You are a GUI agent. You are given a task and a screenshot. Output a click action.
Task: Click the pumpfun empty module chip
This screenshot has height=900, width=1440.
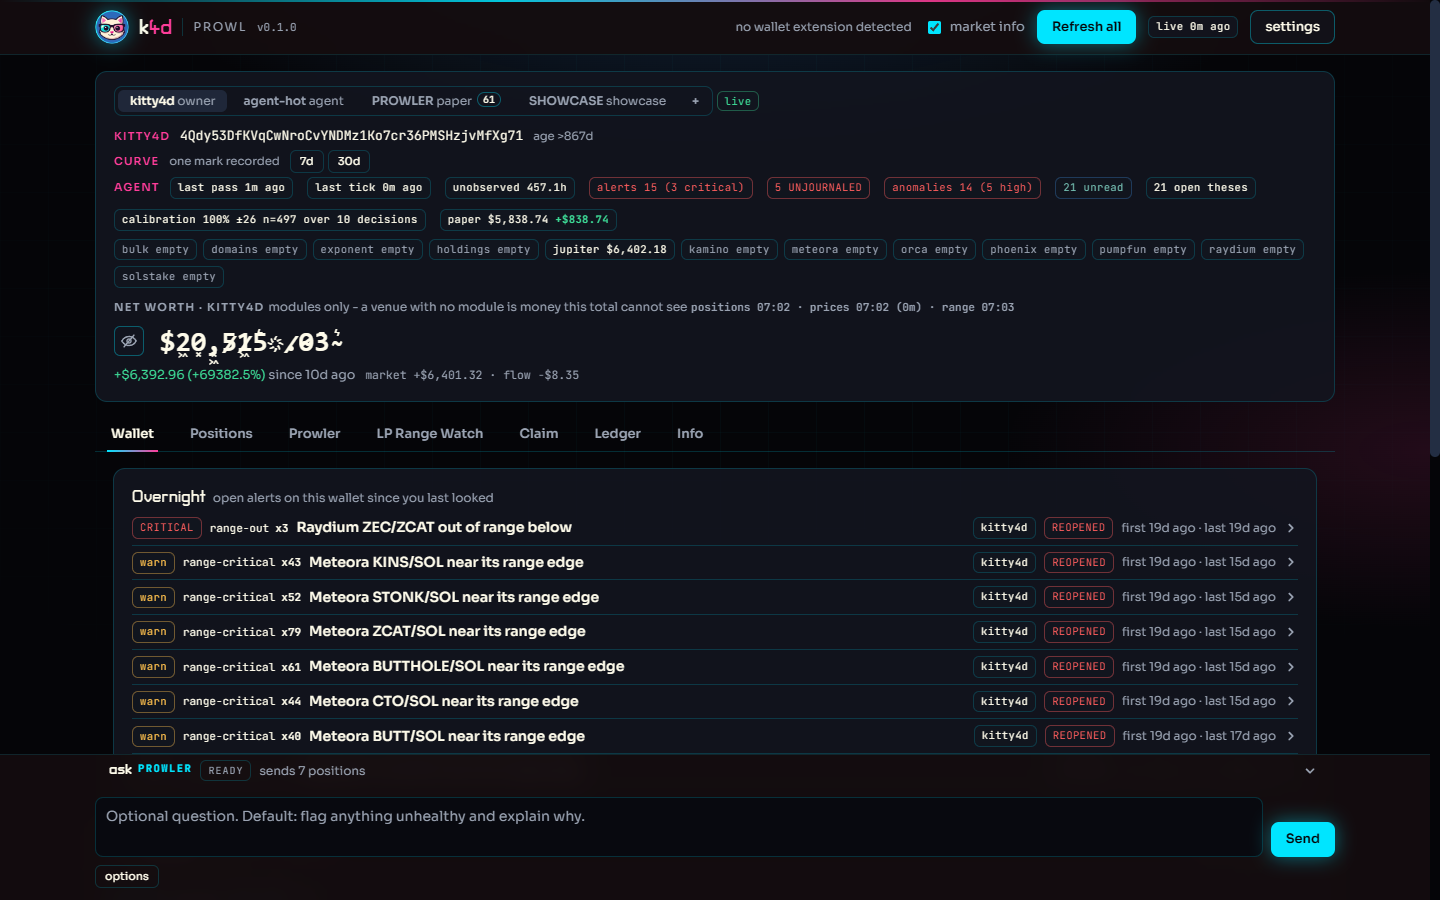coord(1143,250)
